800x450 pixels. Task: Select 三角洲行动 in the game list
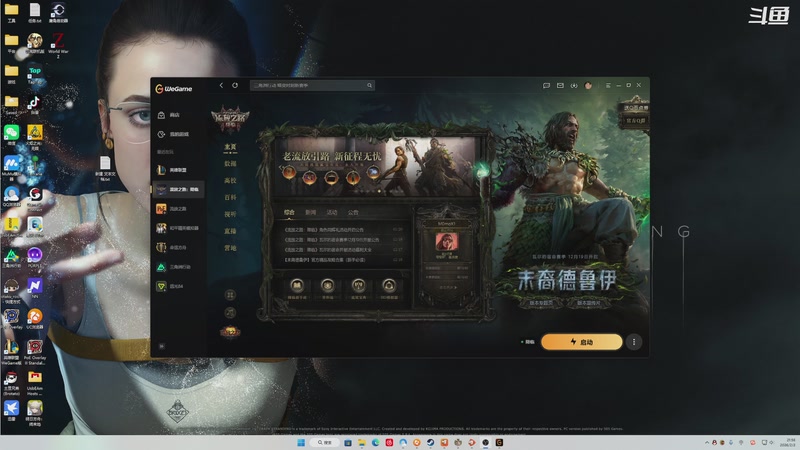[178, 267]
